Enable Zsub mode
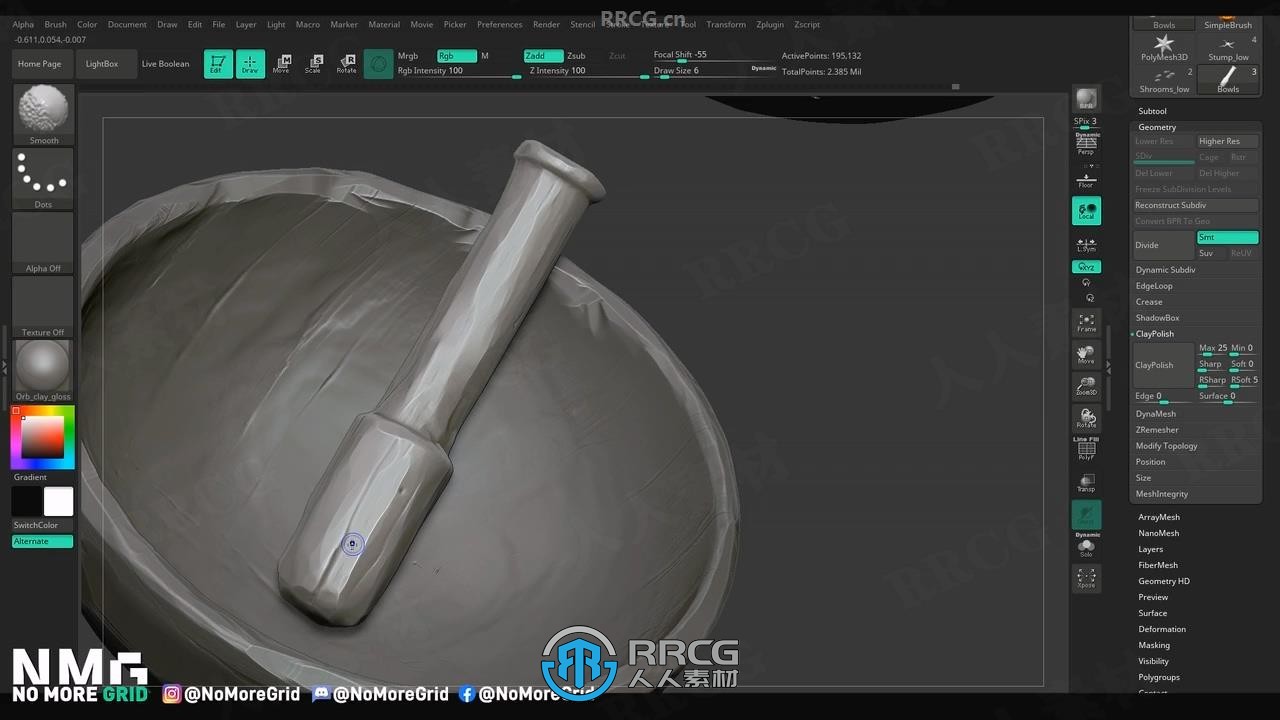The height and width of the screenshot is (720, 1280). [x=576, y=56]
